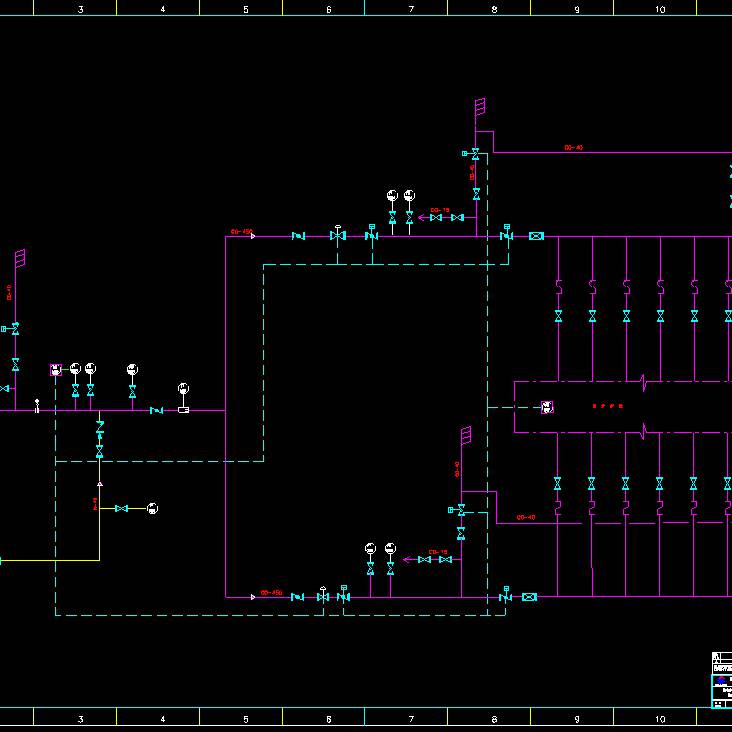
Task: Click the handwheel valve on upper pipeline
Action: pyautogui.click(x=338, y=235)
